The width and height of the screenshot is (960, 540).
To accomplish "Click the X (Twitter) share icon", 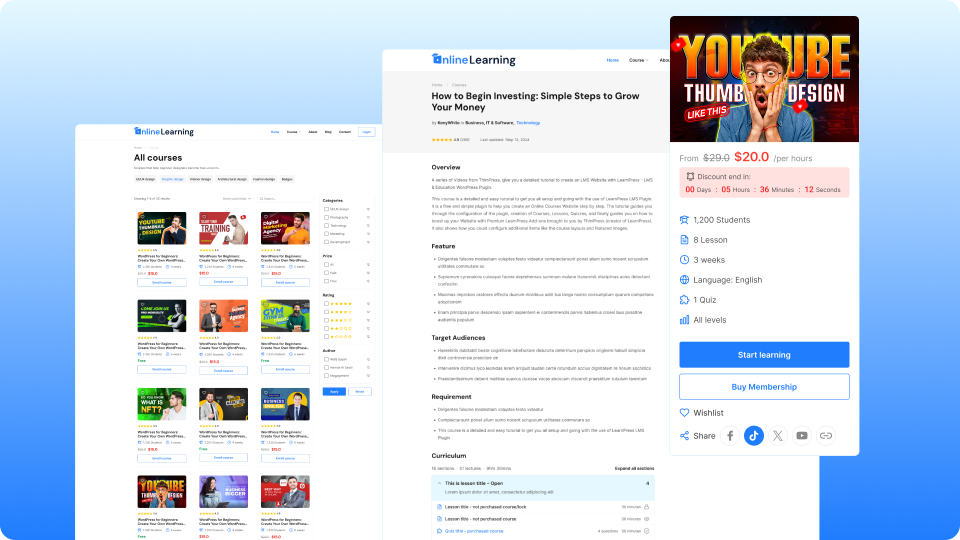I will tap(778, 436).
